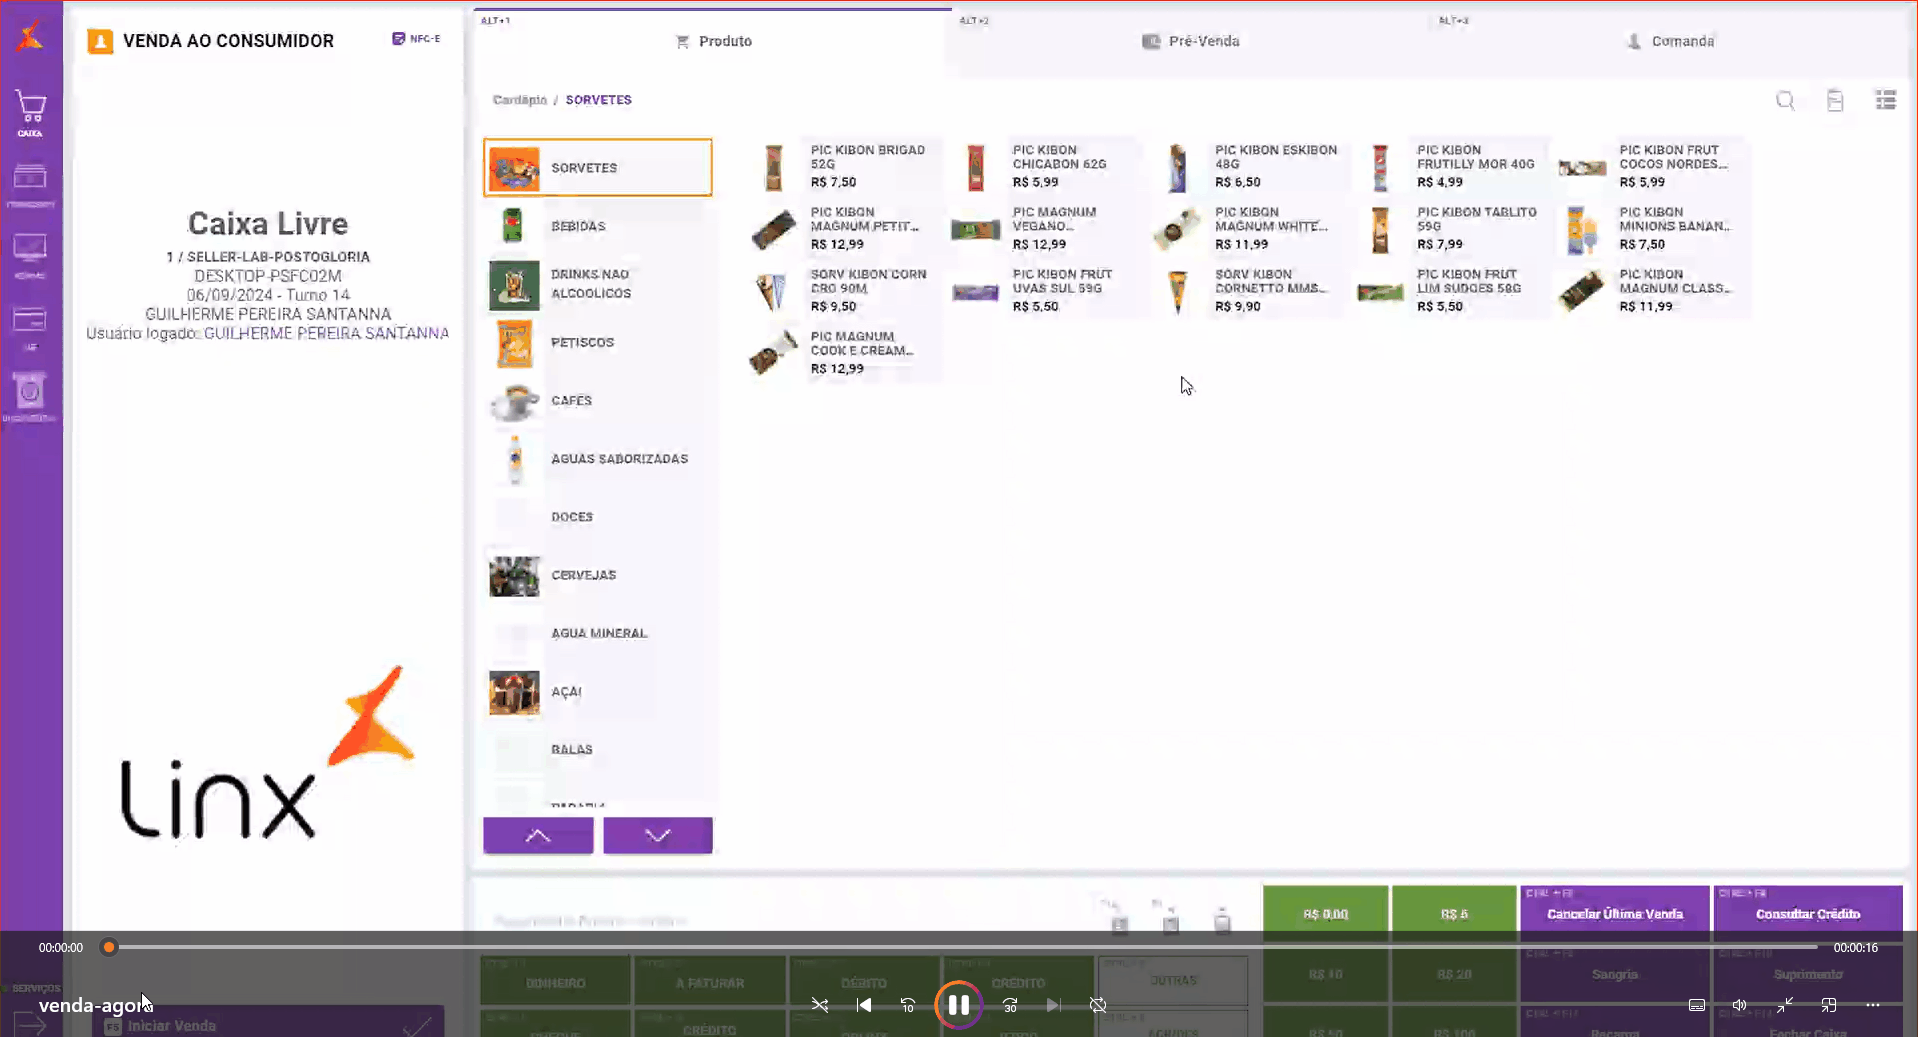1918x1037 pixels.
Task: Click the orange consumer icon beside Venda ao Consumidor
Action: 100,41
